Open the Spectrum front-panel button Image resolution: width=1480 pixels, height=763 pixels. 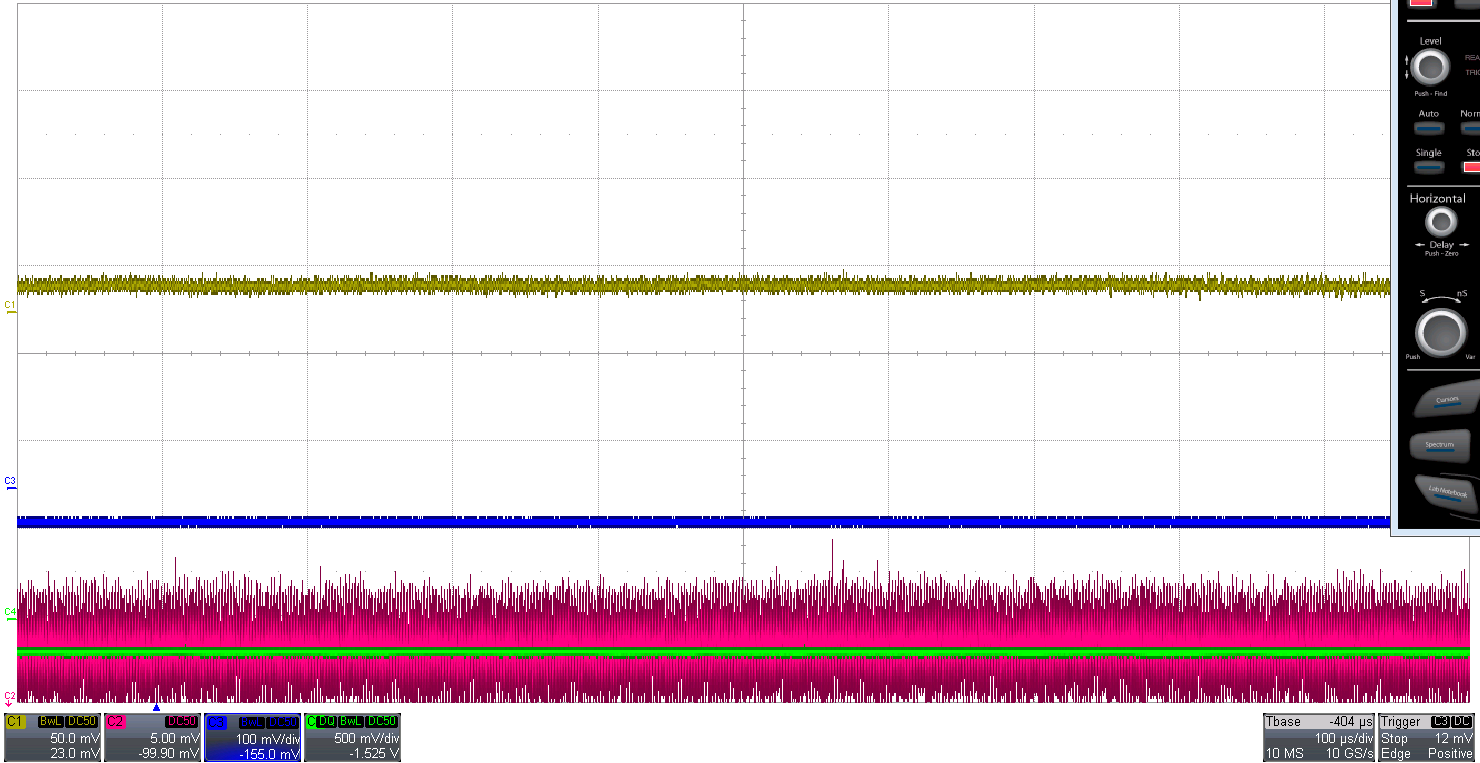tap(1442, 445)
